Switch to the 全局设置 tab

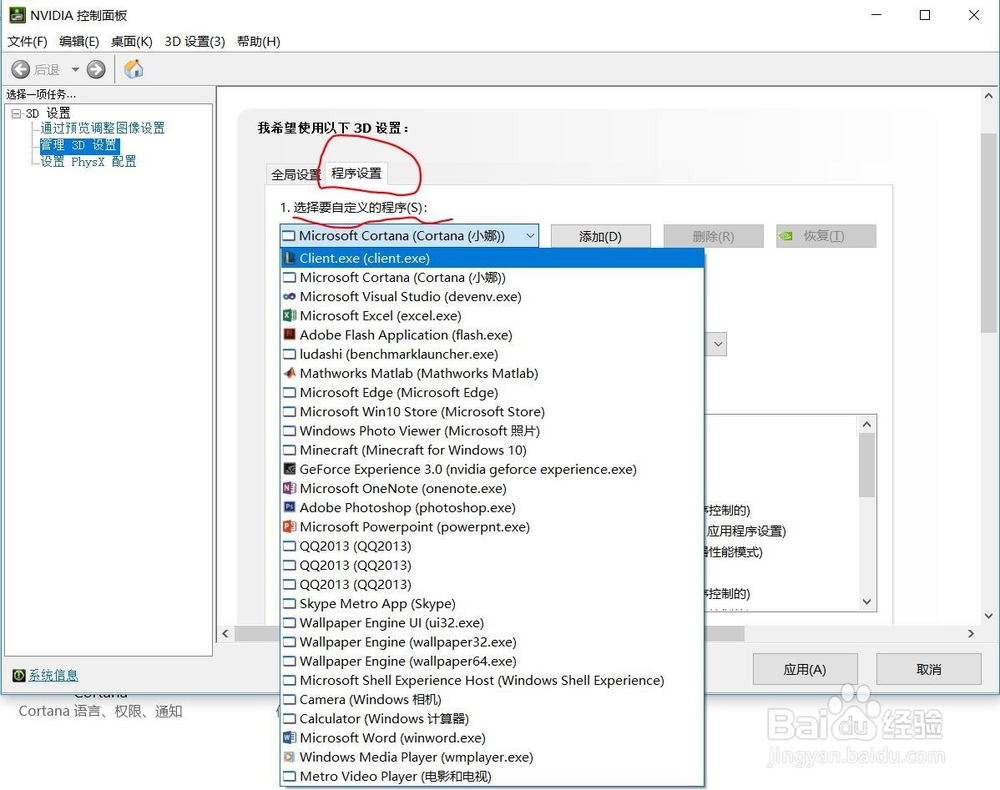295,175
